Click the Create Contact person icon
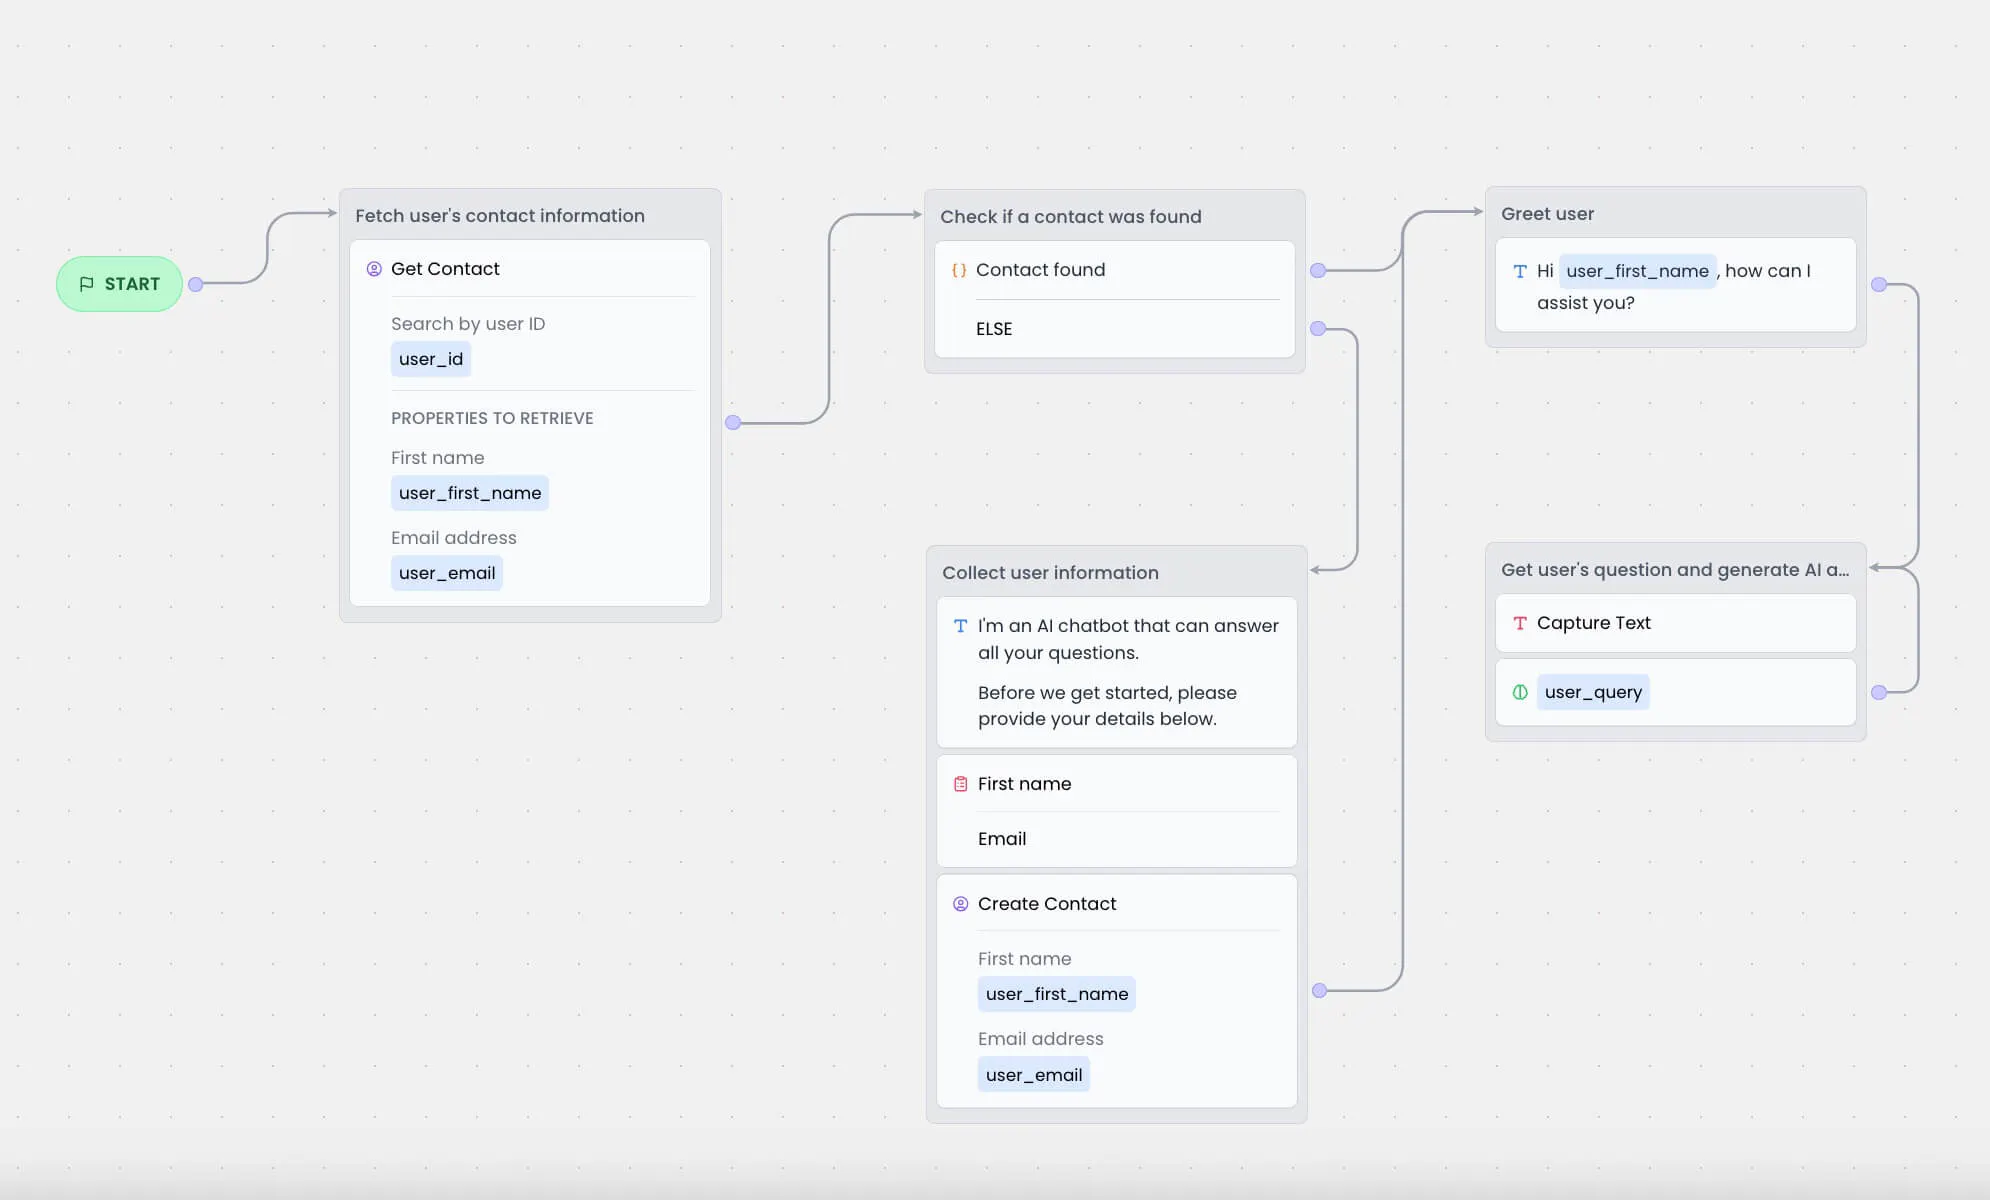1990x1200 pixels. [961, 904]
